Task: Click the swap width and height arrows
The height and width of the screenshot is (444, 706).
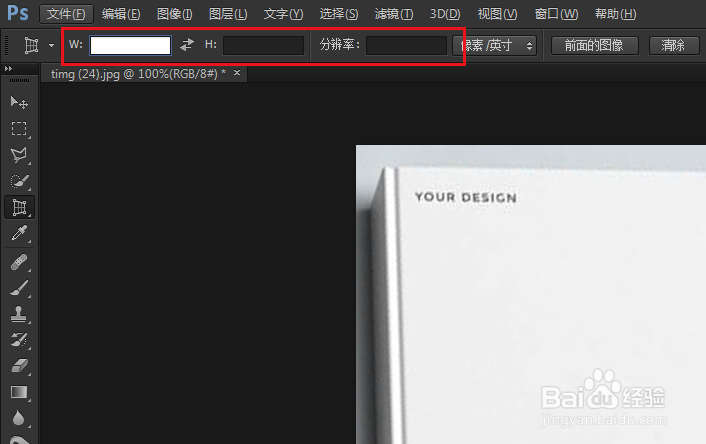Action: (187, 45)
